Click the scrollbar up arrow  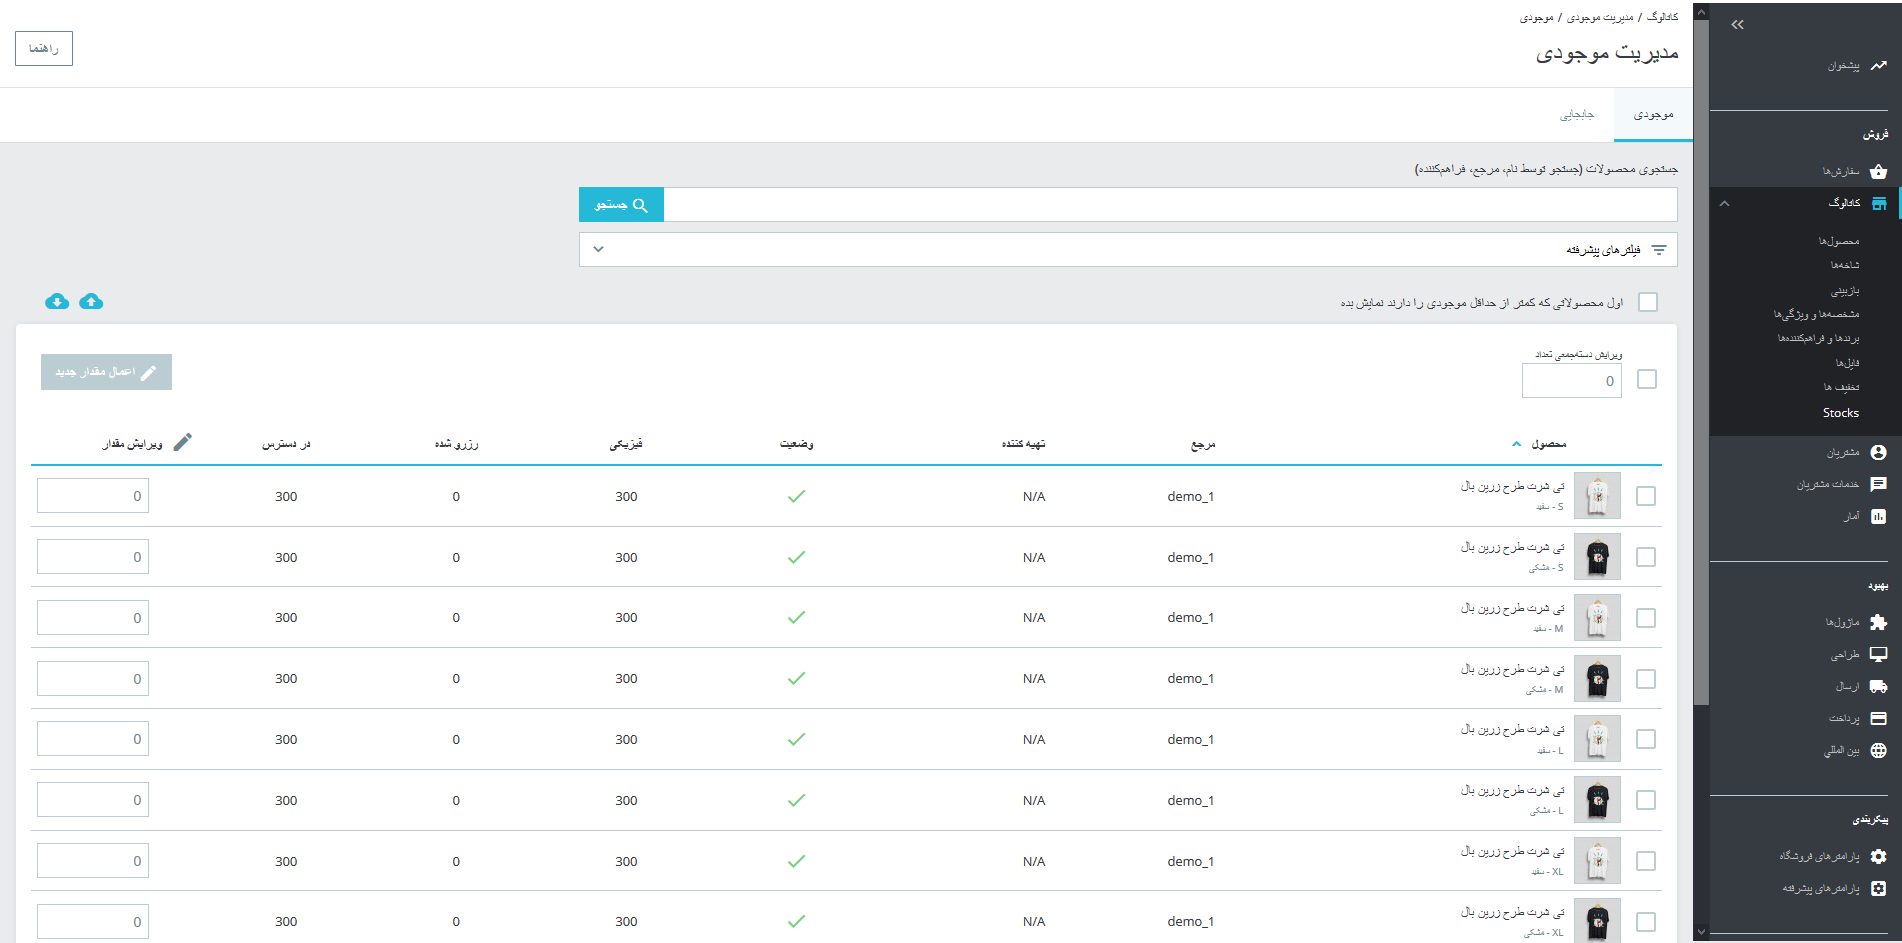pos(1701,11)
